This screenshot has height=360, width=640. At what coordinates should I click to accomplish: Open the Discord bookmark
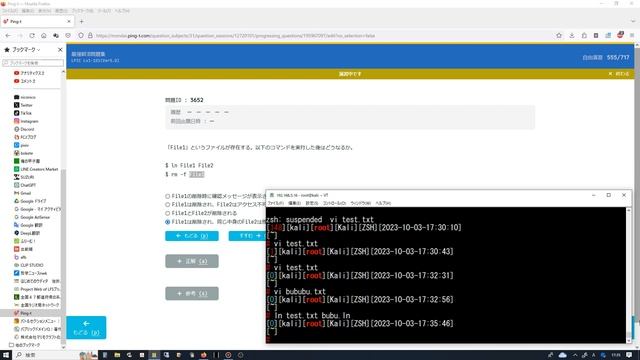(24, 129)
